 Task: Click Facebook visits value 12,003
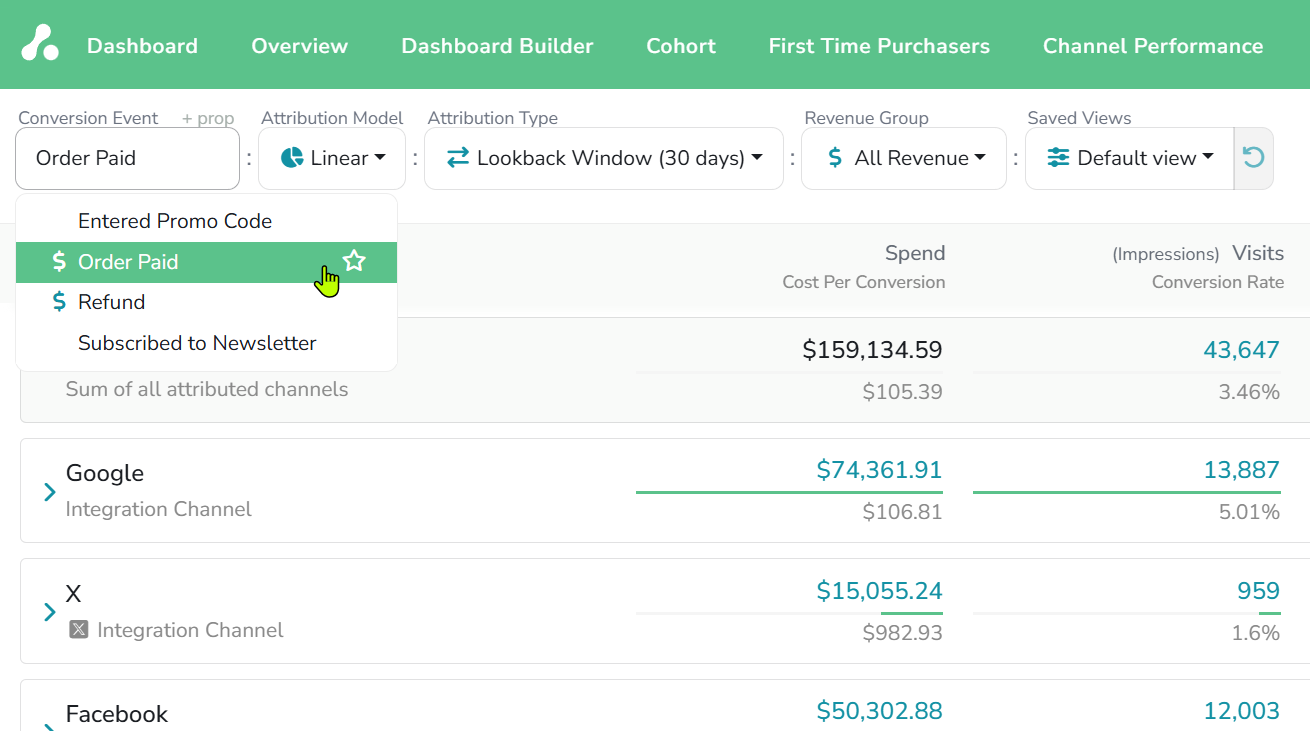[x=1242, y=711]
